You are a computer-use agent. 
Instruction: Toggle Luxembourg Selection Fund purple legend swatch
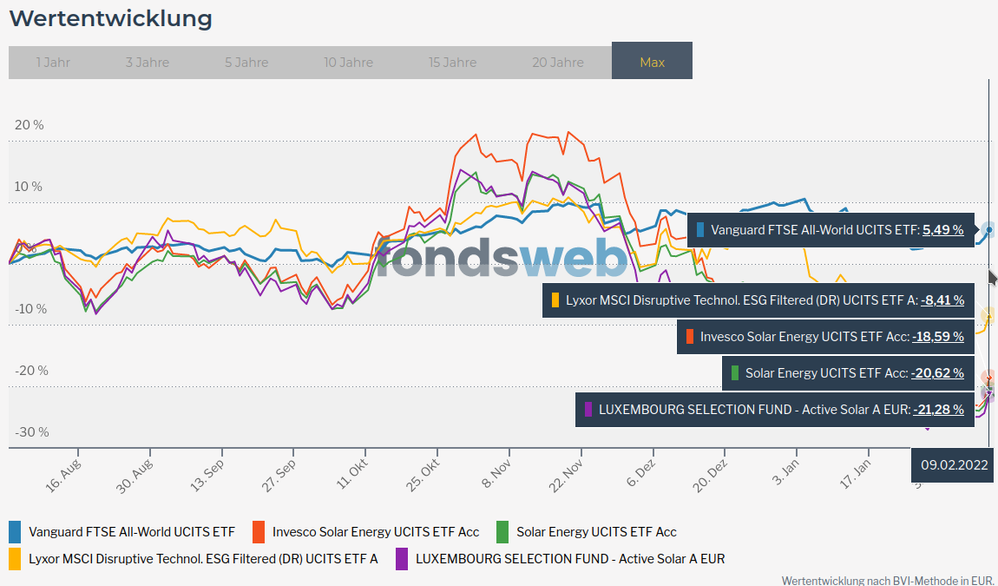[402, 559]
